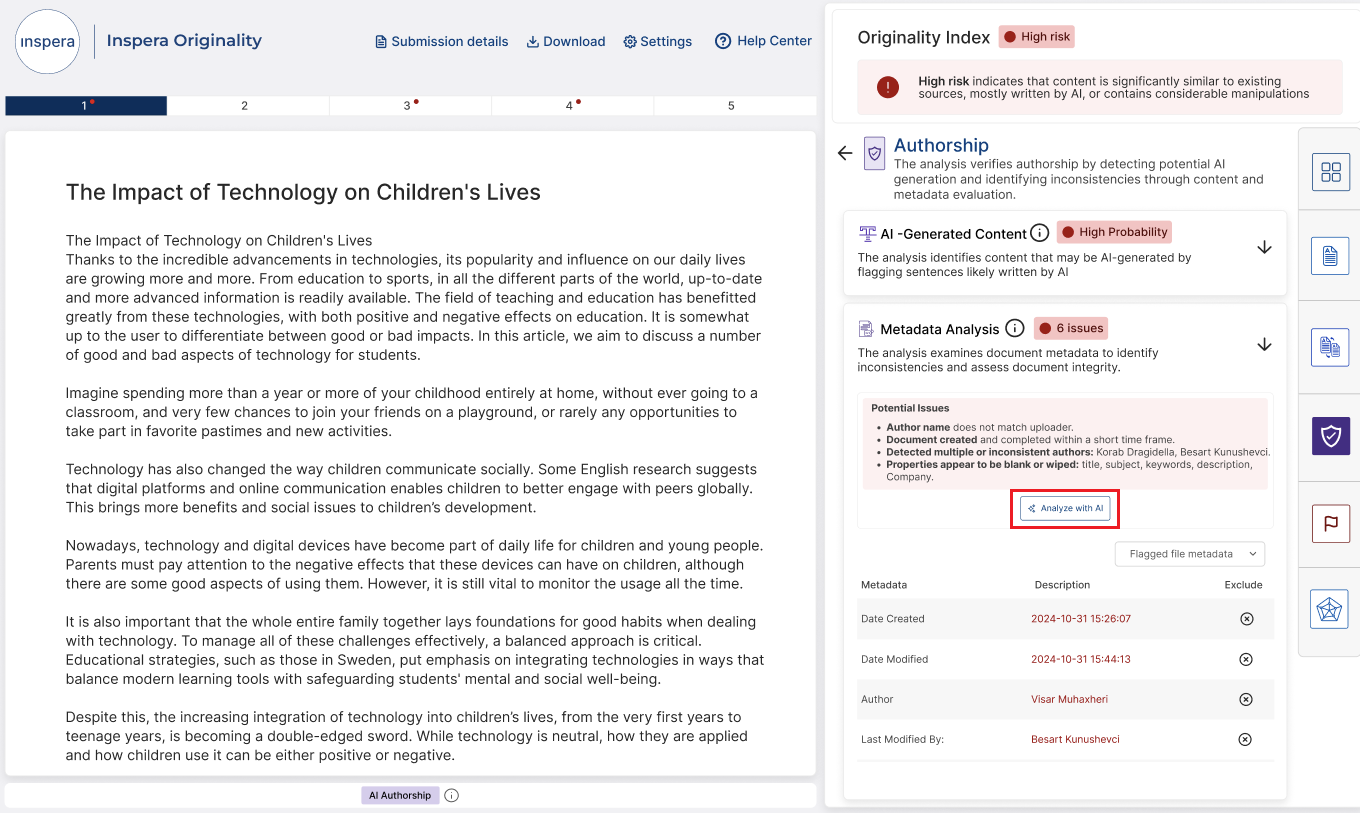Image resolution: width=1360 pixels, height=813 pixels.
Task: Expand the AI-Generated Content section
Action: point(1264,246)
